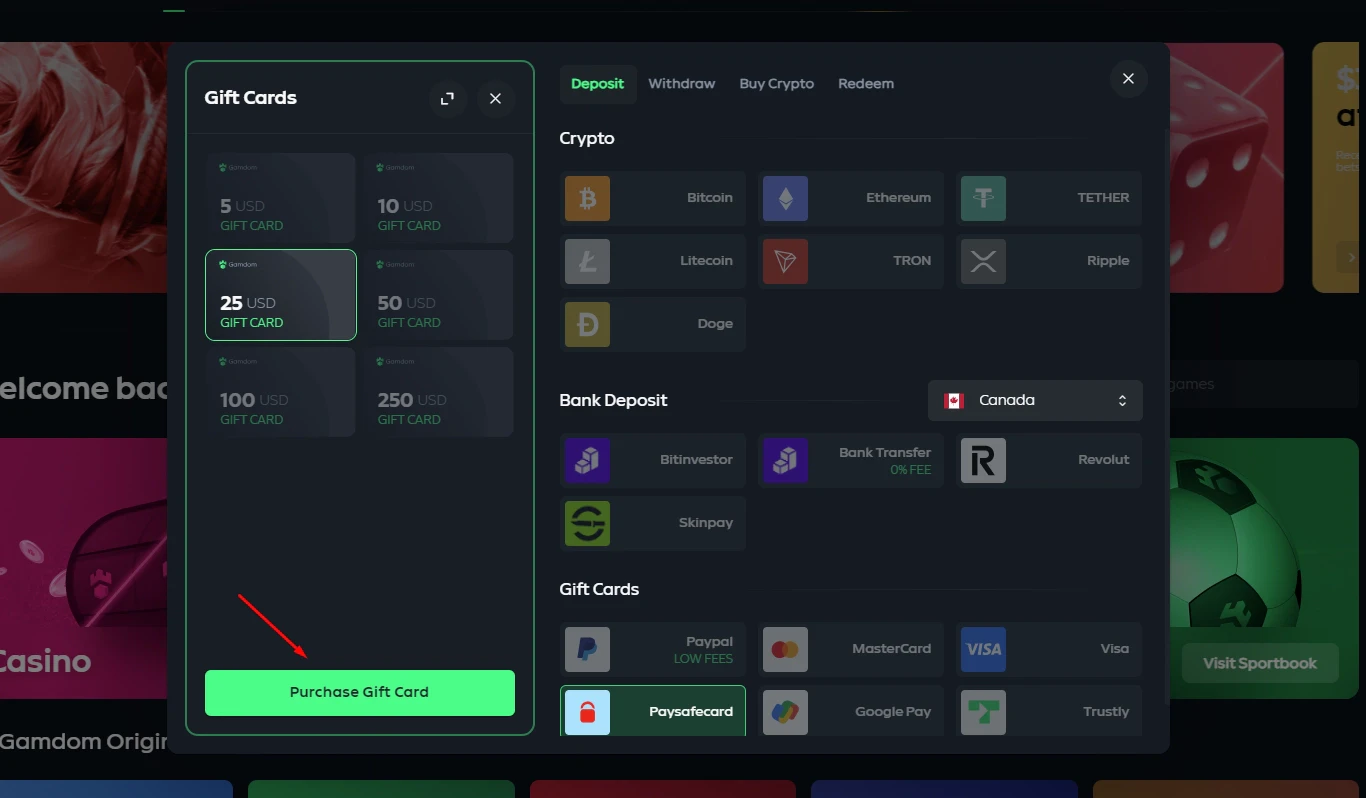Click the Doge label text
This screenshot has width=1366, height=798.
coord(715,324)
